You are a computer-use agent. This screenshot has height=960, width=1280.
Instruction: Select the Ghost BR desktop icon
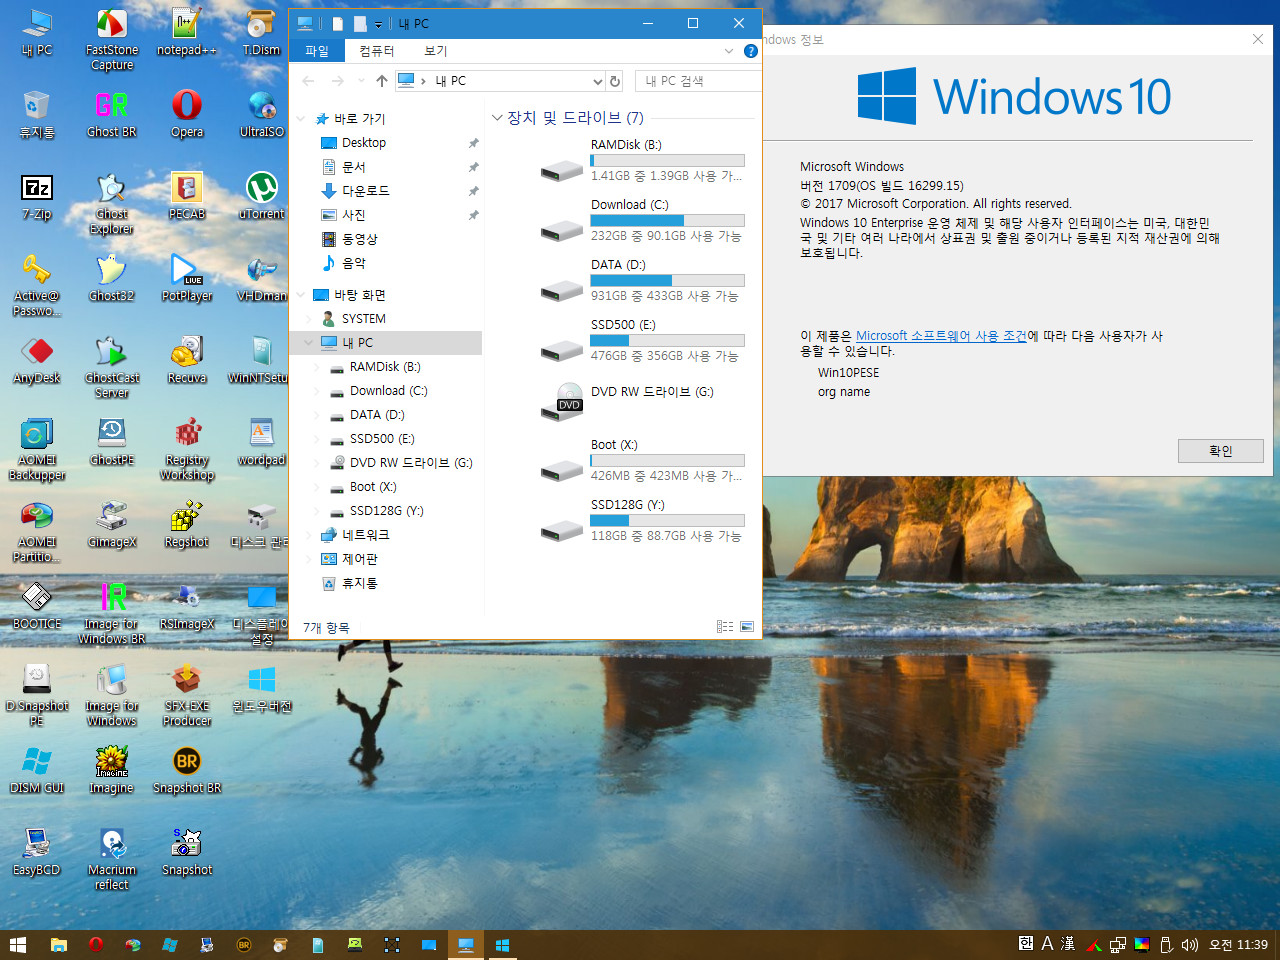coord(112,113)
